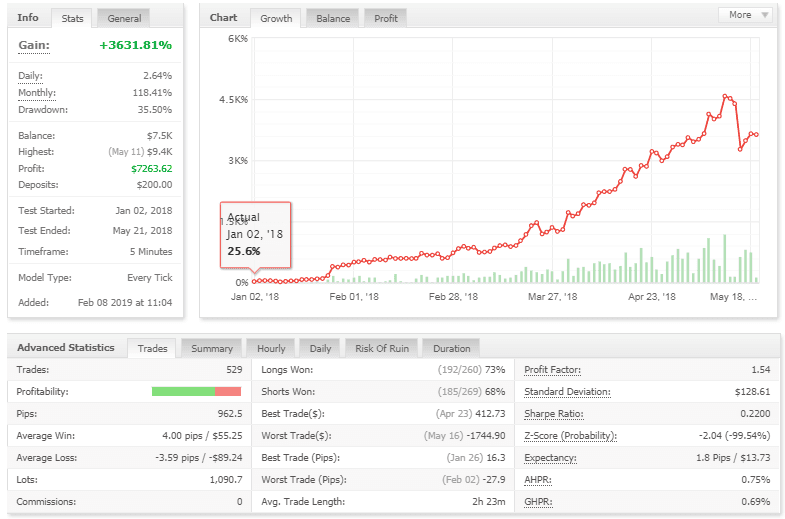Select the Trades tab in Advanced Statistics
Viewport: 785px width, 519px height.
pyautogui.click(x=152, y=348)
